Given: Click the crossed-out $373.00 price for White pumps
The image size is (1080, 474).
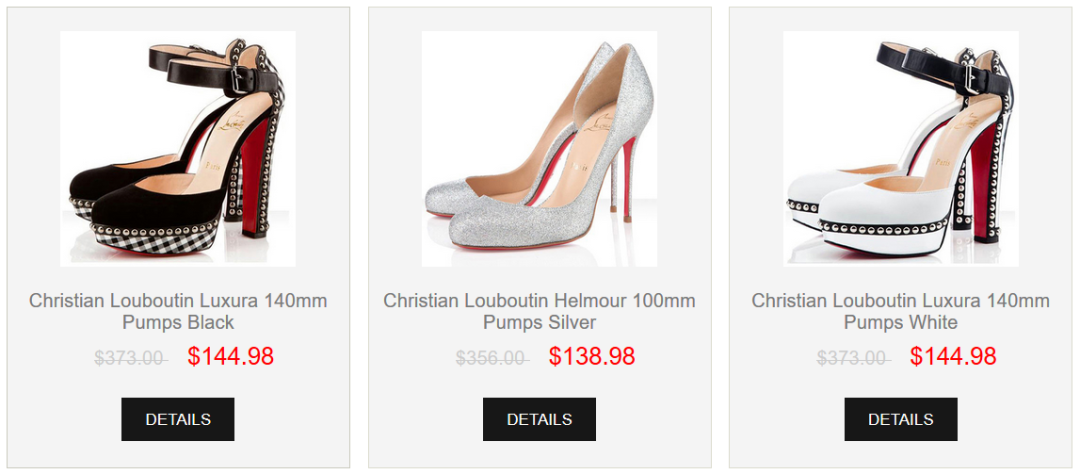Looking at the screenshot, I should coord(852,358).
